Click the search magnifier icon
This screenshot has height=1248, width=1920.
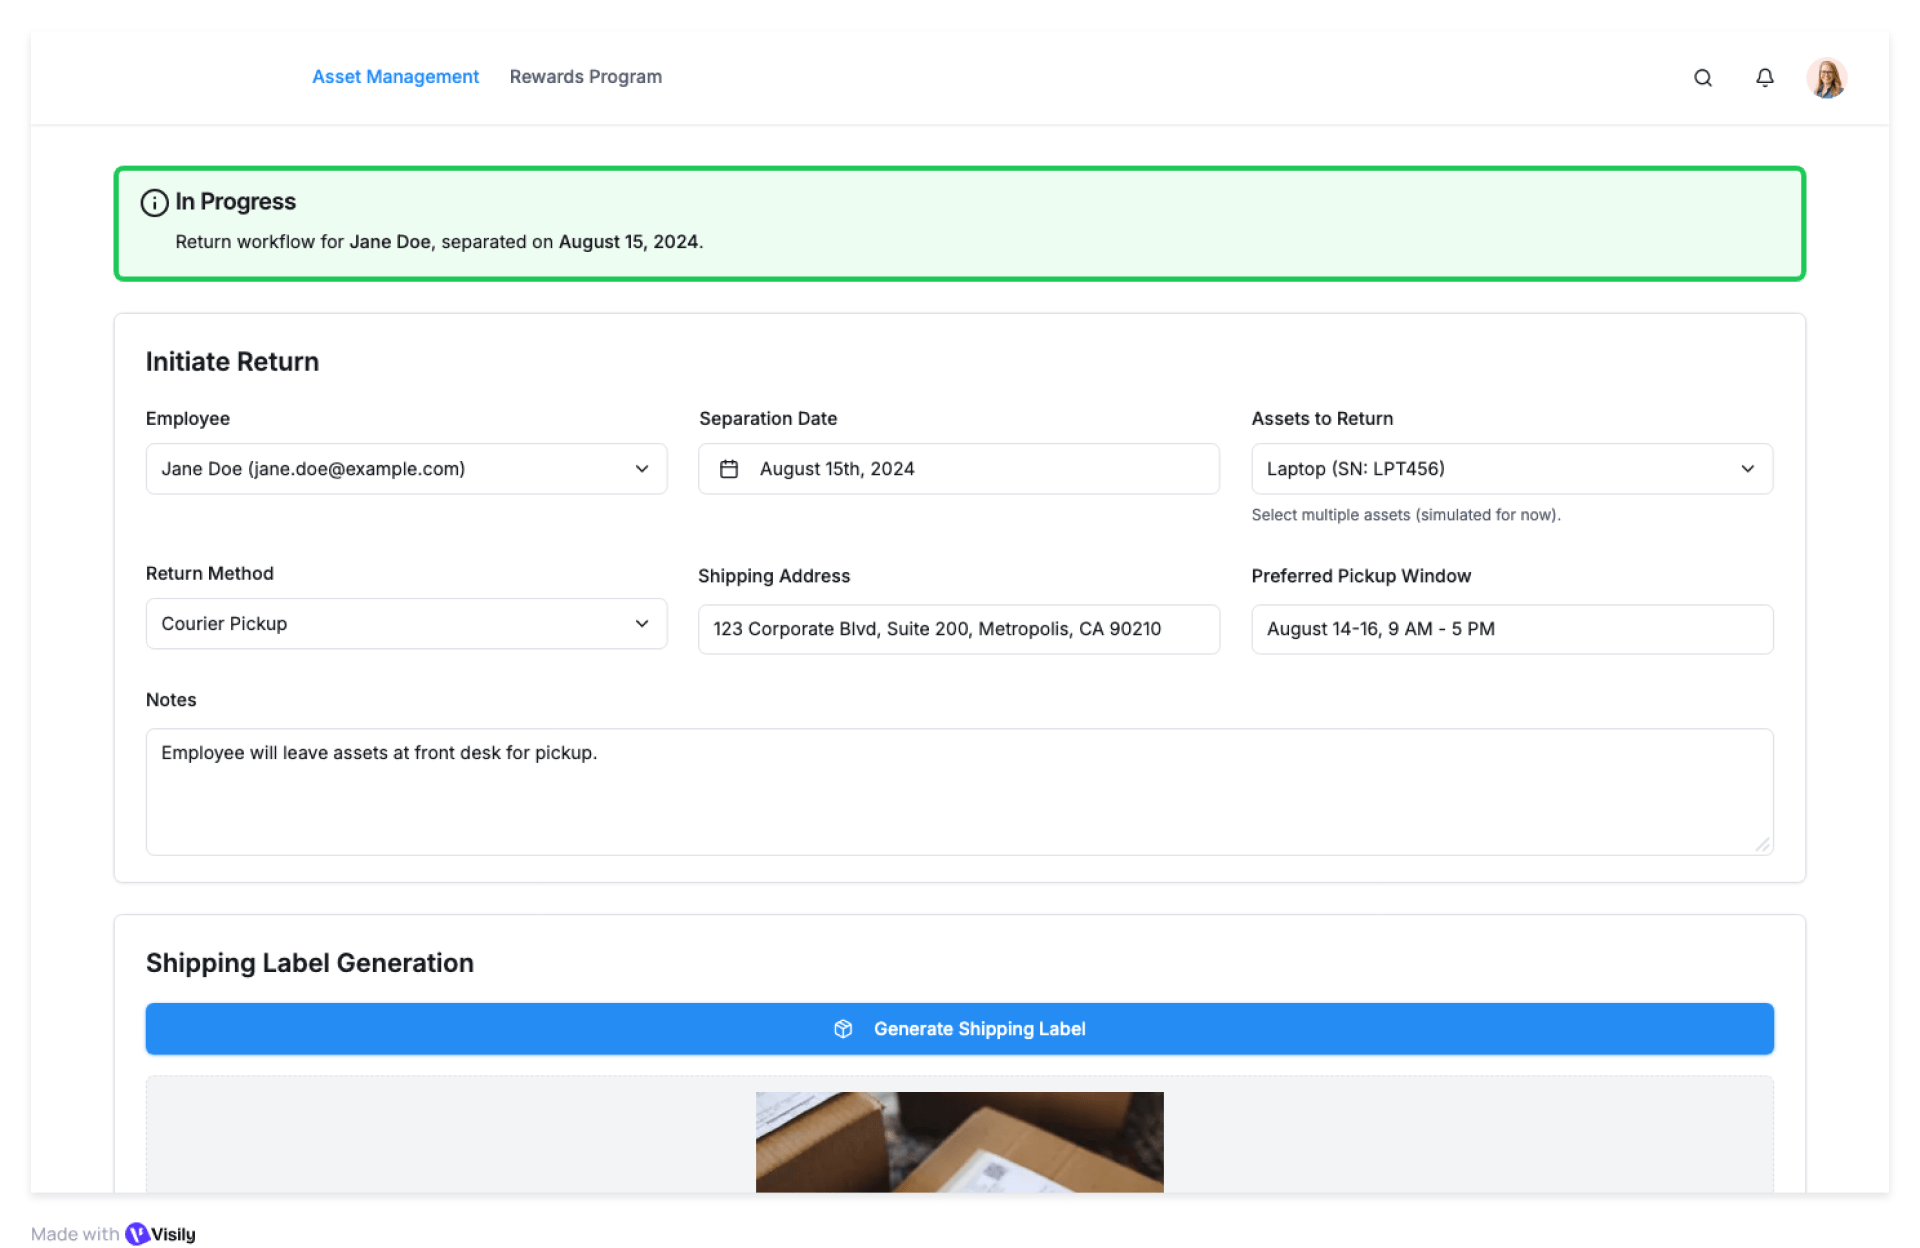1702,78
